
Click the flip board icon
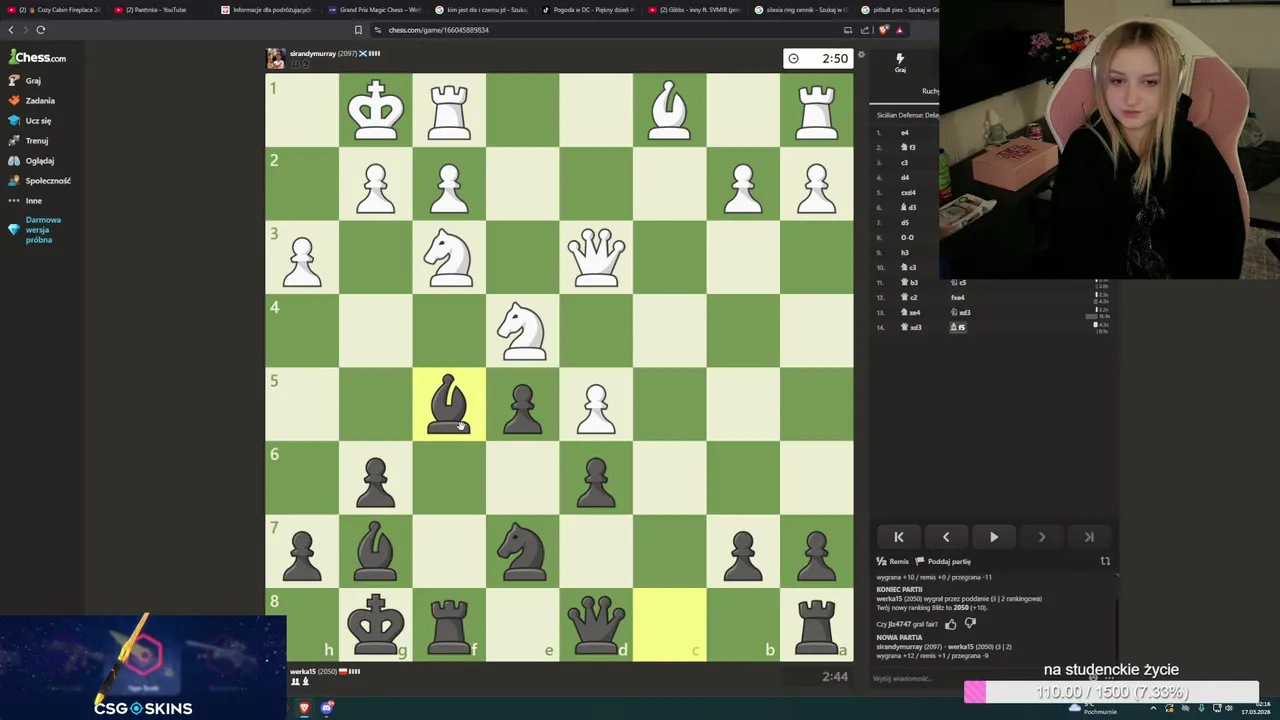tap(1105, 561)
